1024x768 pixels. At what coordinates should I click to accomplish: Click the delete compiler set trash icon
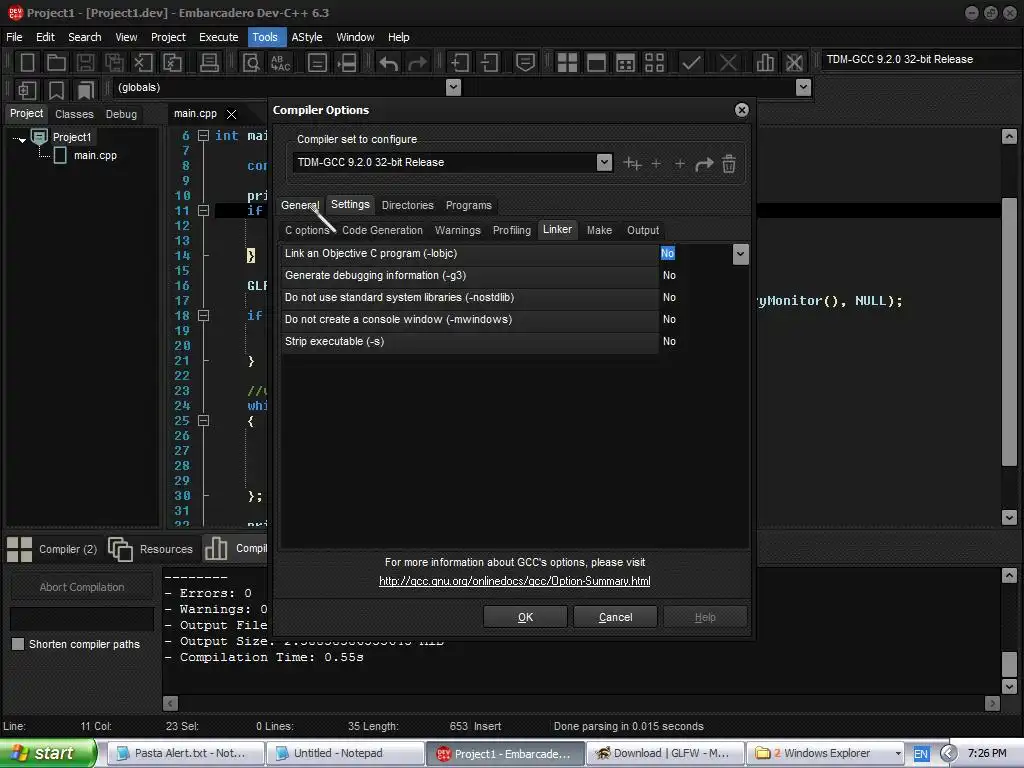729,163
